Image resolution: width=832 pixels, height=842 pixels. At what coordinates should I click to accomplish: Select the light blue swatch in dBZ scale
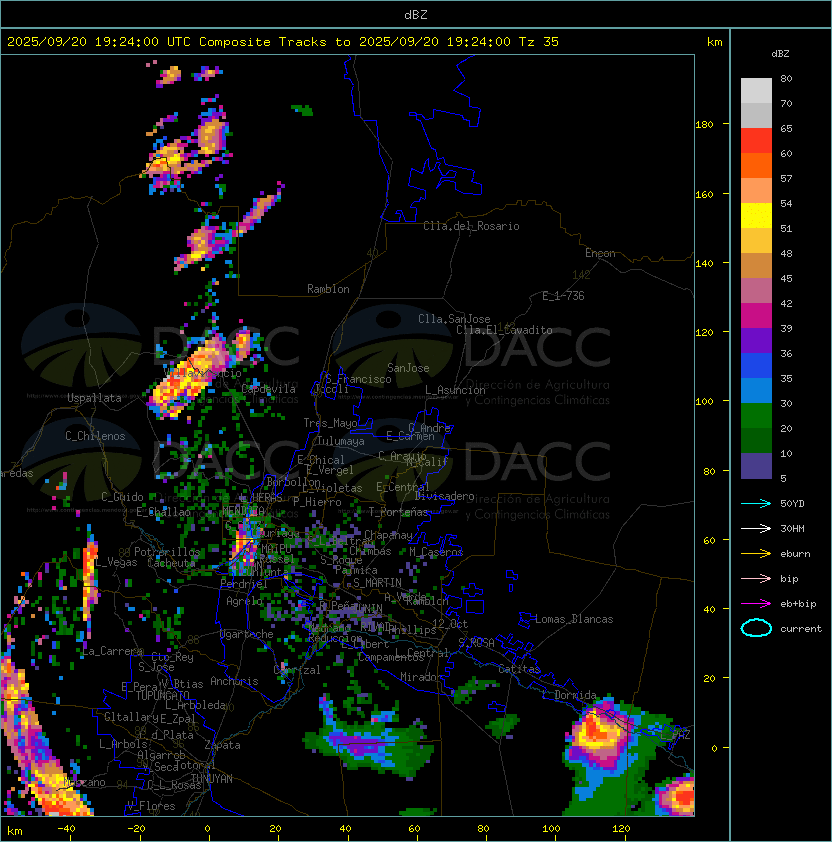[x=756, y=391]
